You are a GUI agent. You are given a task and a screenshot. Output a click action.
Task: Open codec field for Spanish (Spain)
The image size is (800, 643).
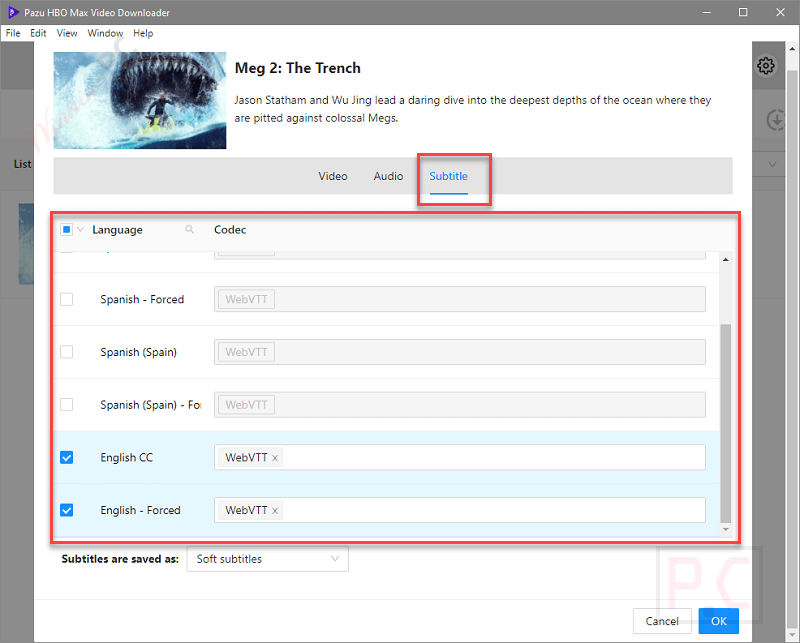coord(460,352)
